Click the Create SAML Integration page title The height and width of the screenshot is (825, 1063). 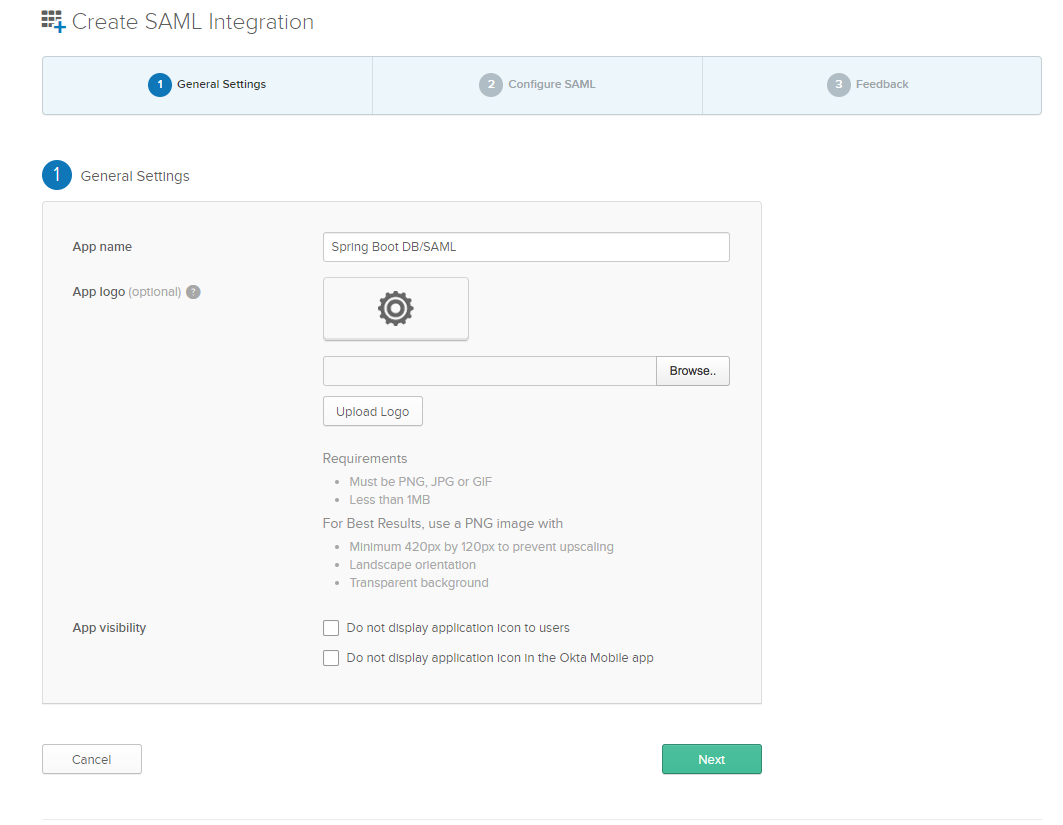pos(193,22)
